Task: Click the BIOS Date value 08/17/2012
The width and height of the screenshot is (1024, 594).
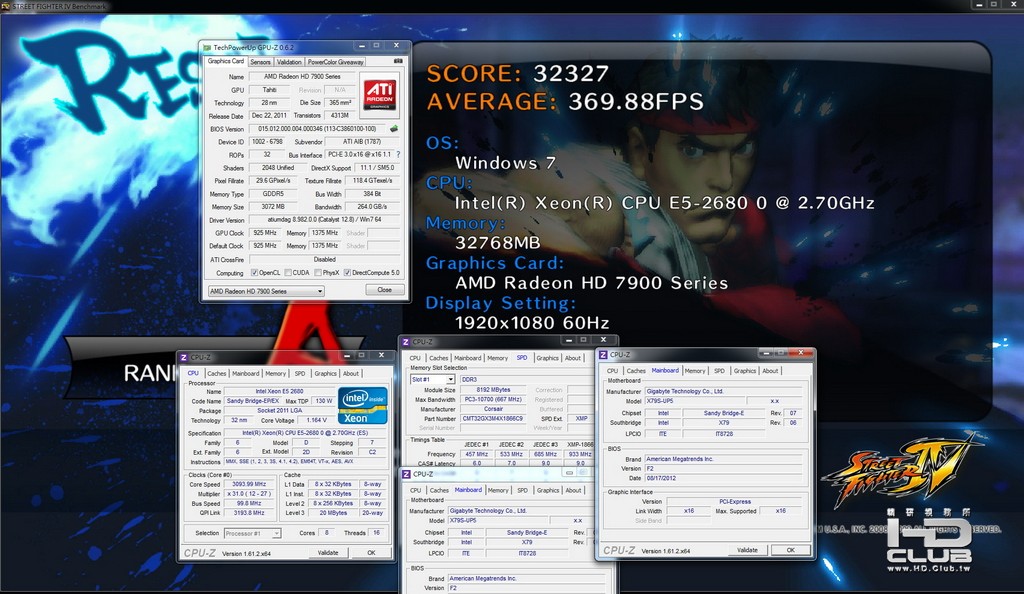Action: 723,478
